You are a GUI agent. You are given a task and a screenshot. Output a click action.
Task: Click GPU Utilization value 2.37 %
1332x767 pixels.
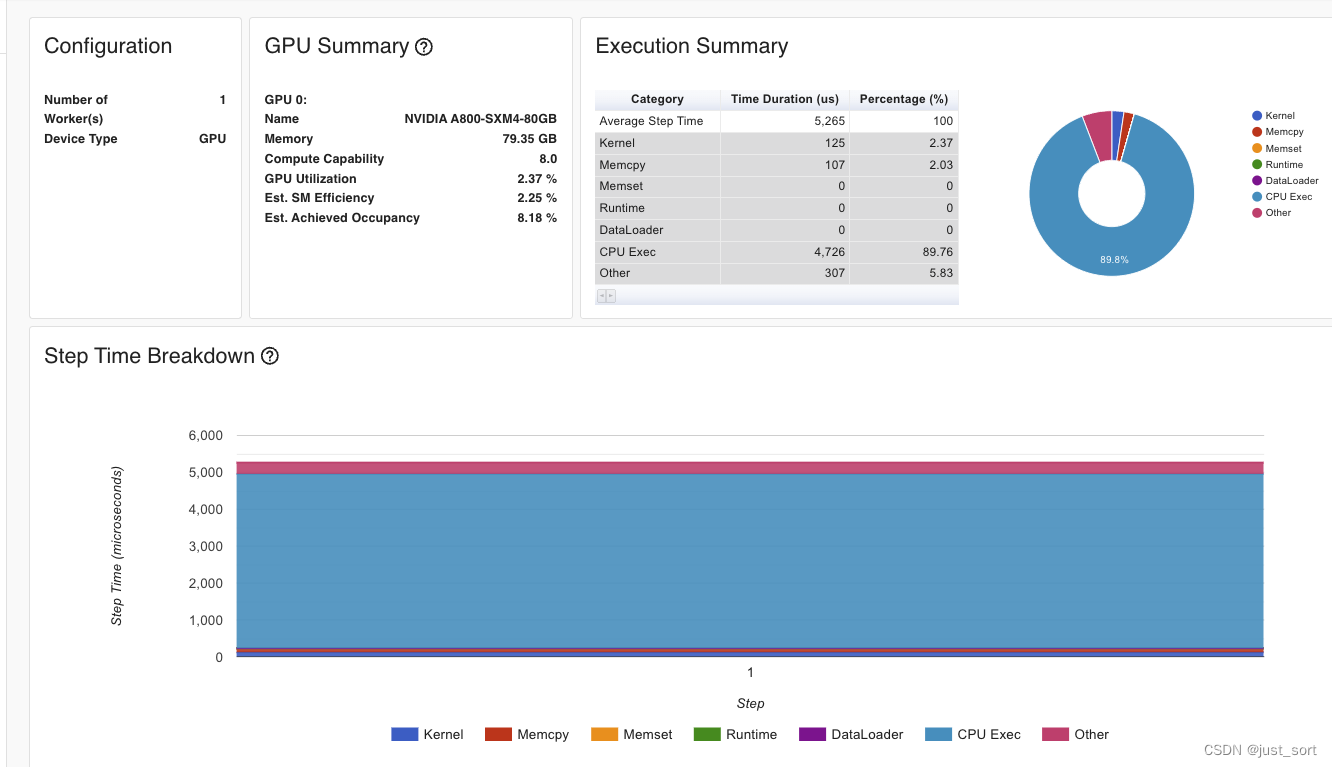pos(537,179)
